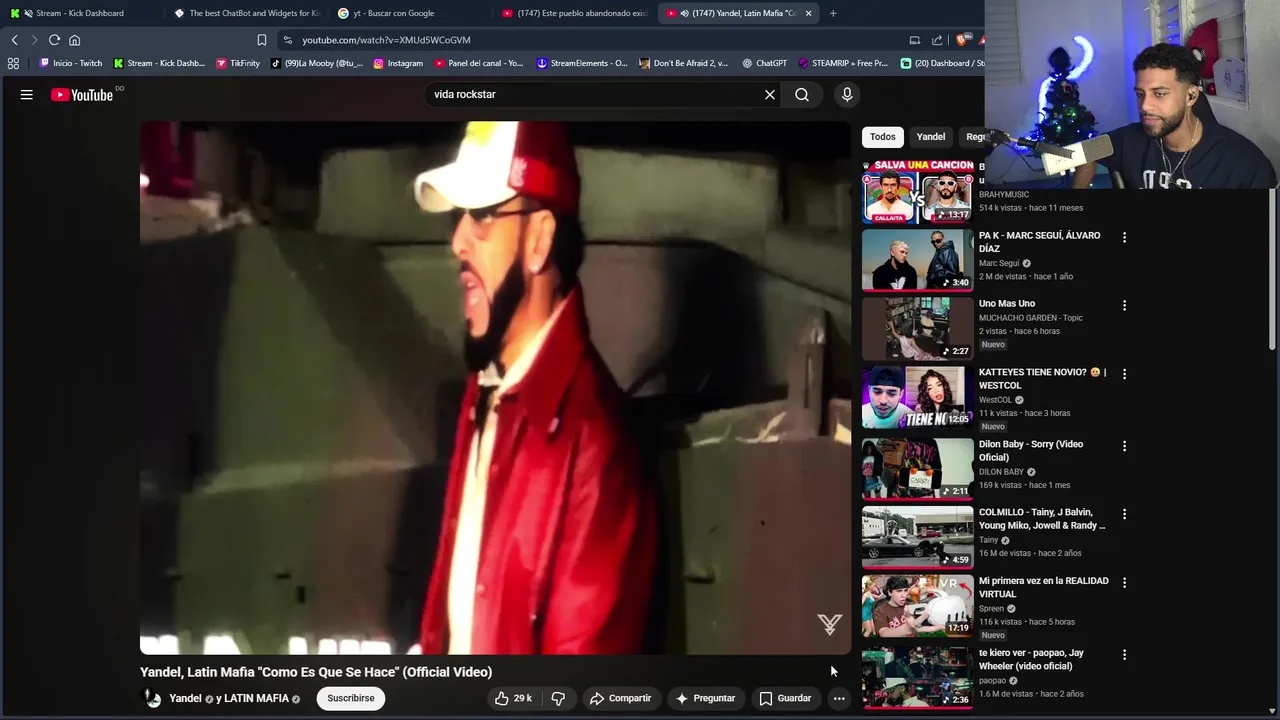Open options for Mi primera vez REALIDAD VIRTUAL

click(1124, 582)
